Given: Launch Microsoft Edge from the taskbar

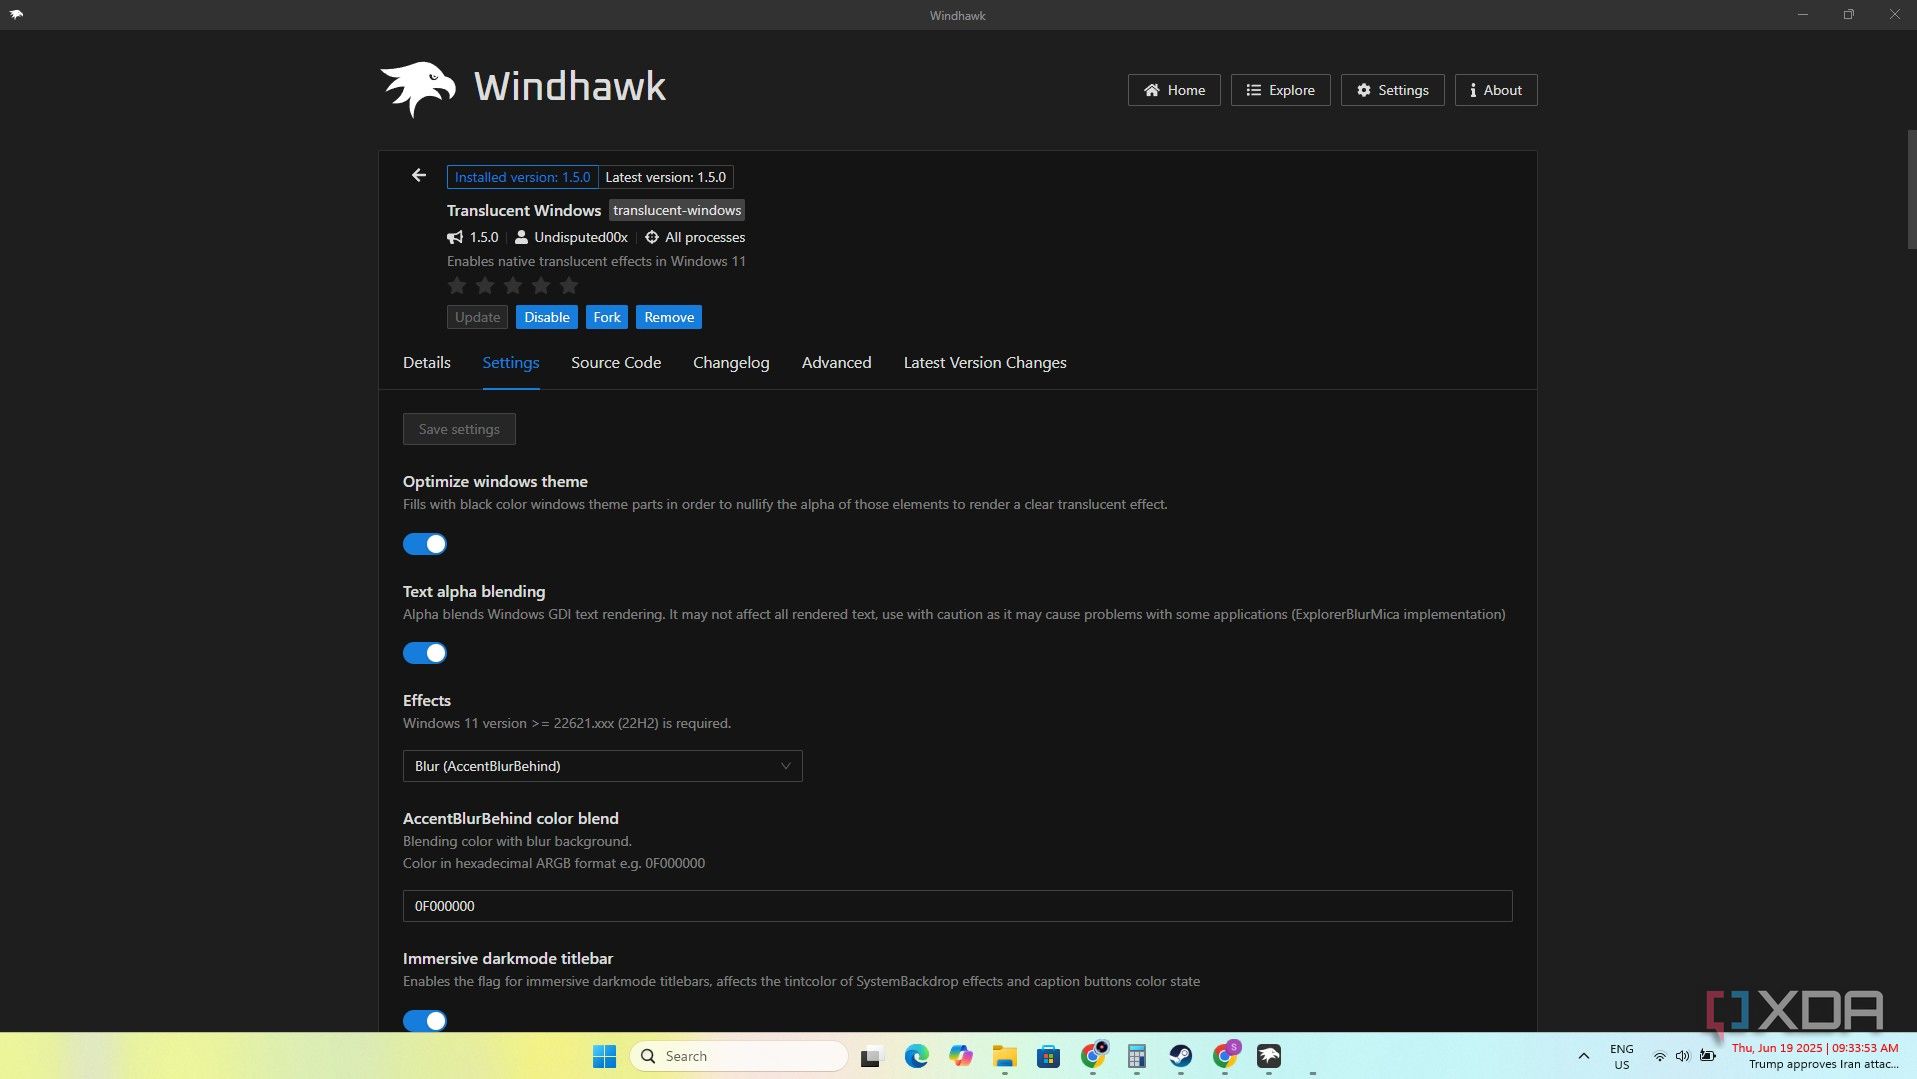Looking at the screenshot, I should 916,1056.
